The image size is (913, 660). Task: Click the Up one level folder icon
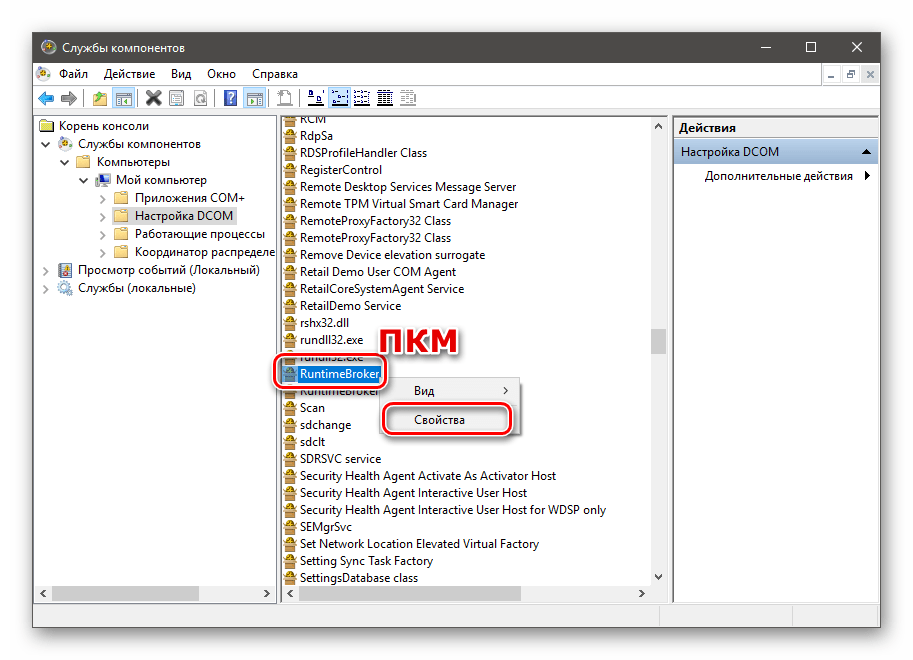tap(99, 98)
